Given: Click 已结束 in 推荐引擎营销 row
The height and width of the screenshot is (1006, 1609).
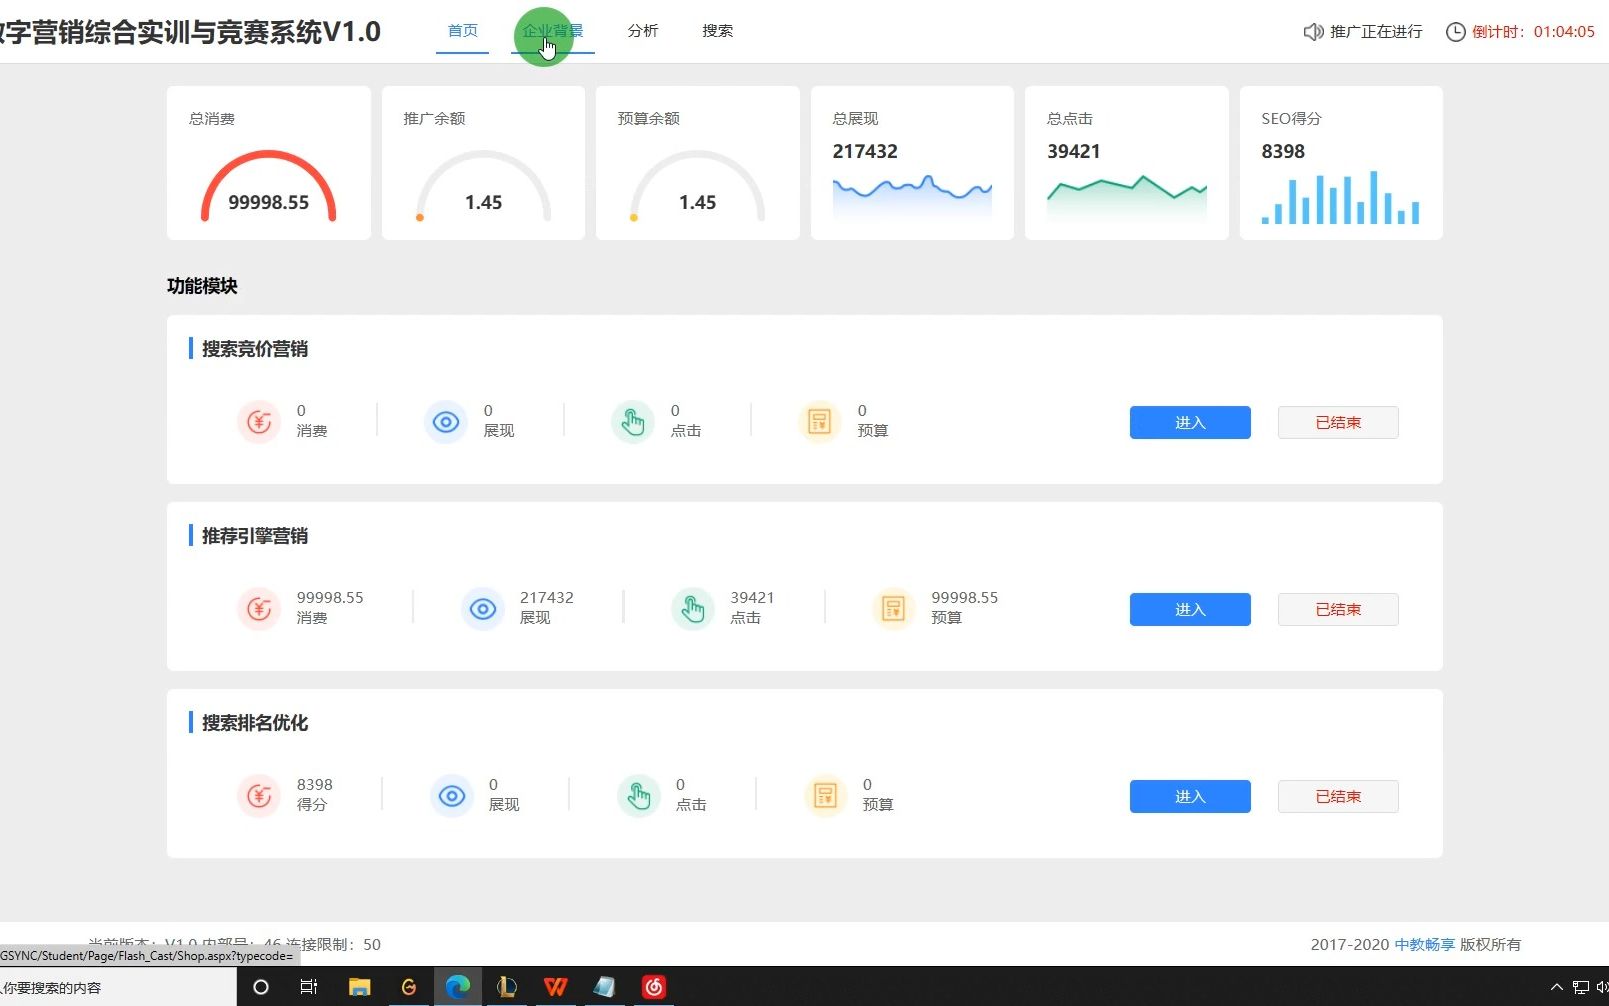Looking at the screenshot, I should click(1338, 609).
